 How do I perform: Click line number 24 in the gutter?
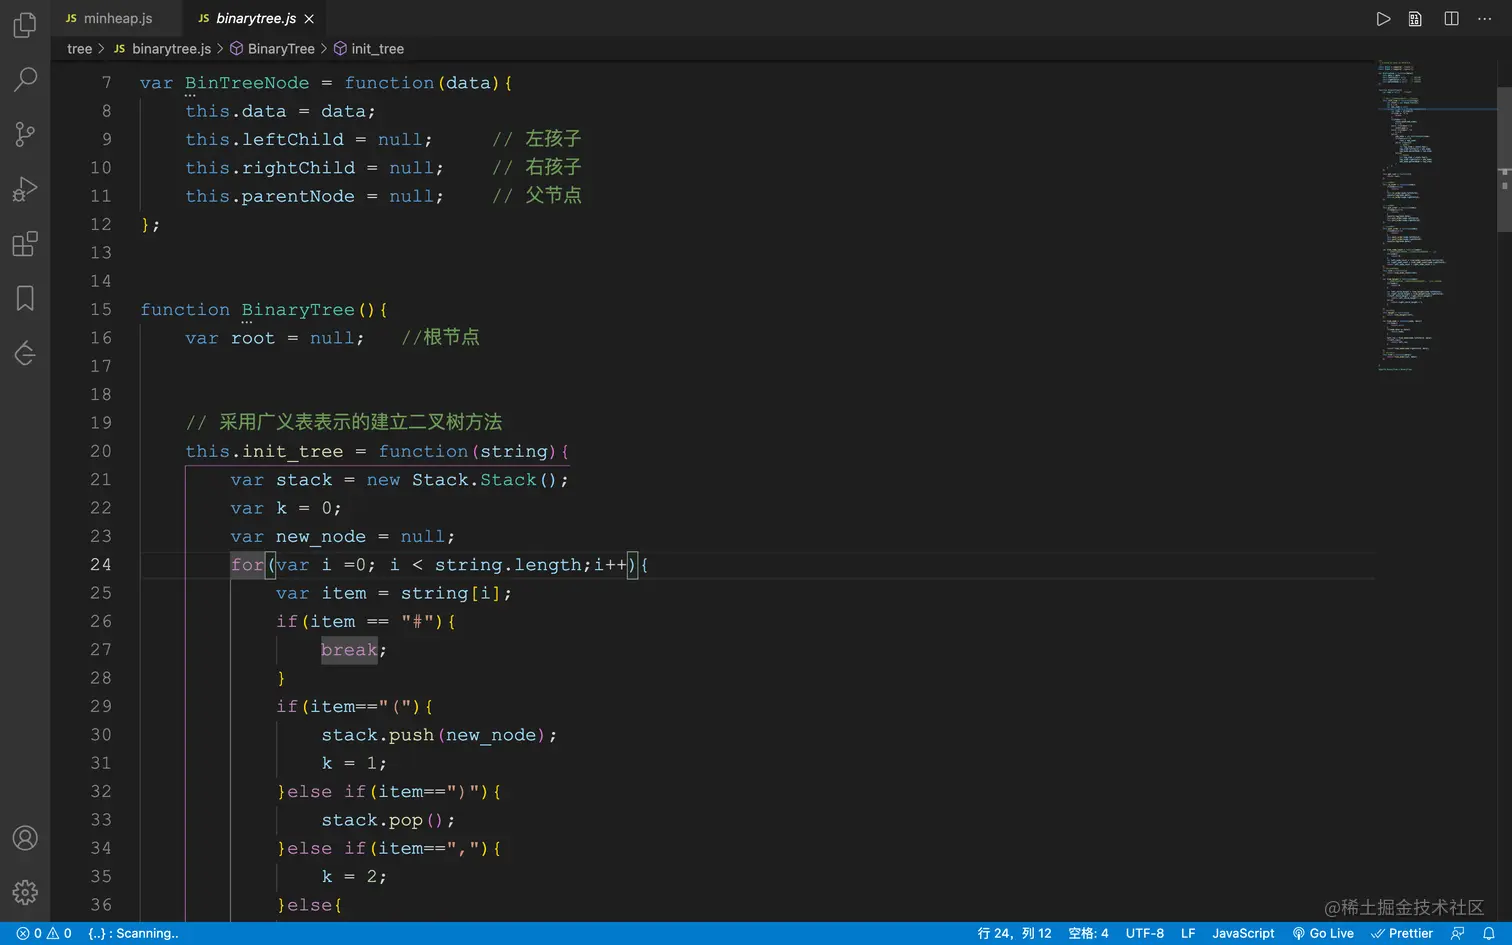(101, 565)
